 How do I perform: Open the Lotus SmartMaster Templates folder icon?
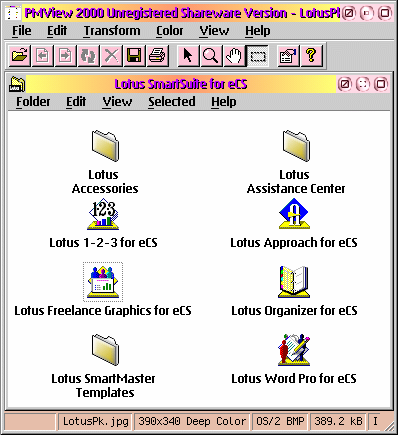pos(105,350)
